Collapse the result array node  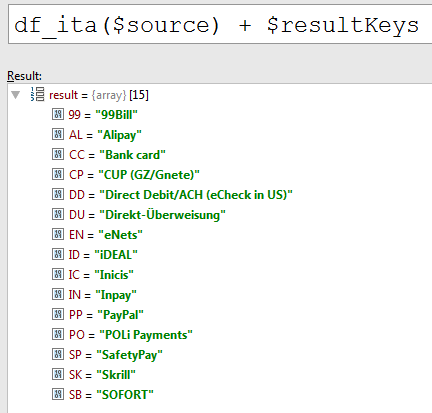[x=16, y=95]
